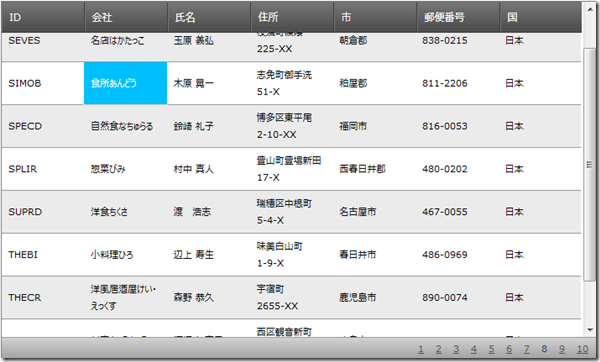Select the name 玉原 義弘
Image resolution: width=600 pixels, height=362 pixels.
[194, 41]
